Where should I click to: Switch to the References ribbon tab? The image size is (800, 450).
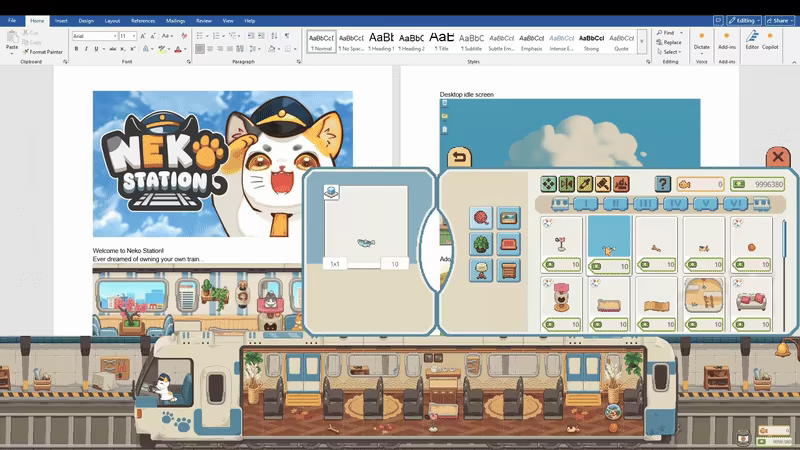(143, 21)
